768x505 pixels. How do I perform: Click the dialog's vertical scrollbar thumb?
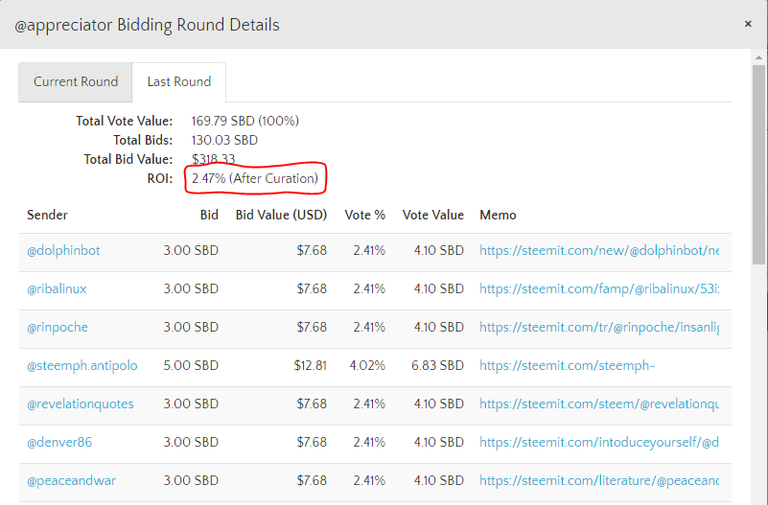758,164
